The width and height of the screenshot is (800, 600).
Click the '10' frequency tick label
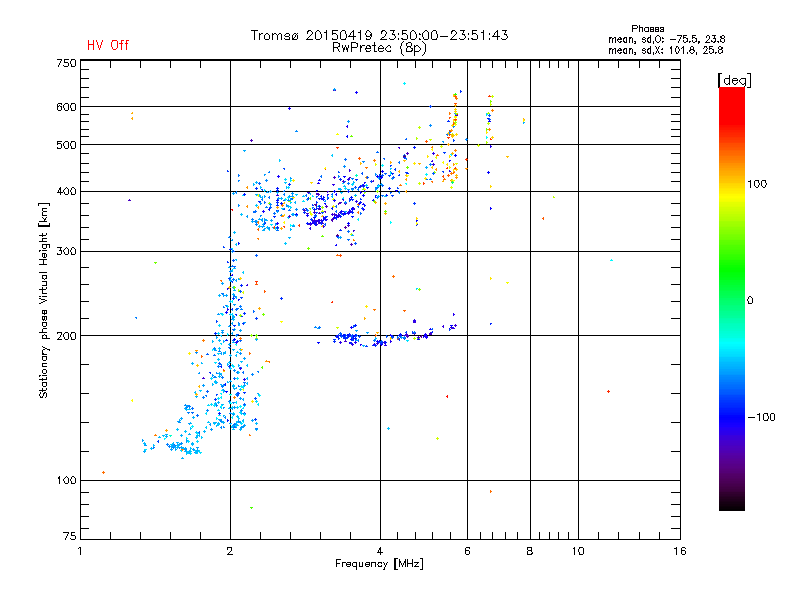pos(578,551)
